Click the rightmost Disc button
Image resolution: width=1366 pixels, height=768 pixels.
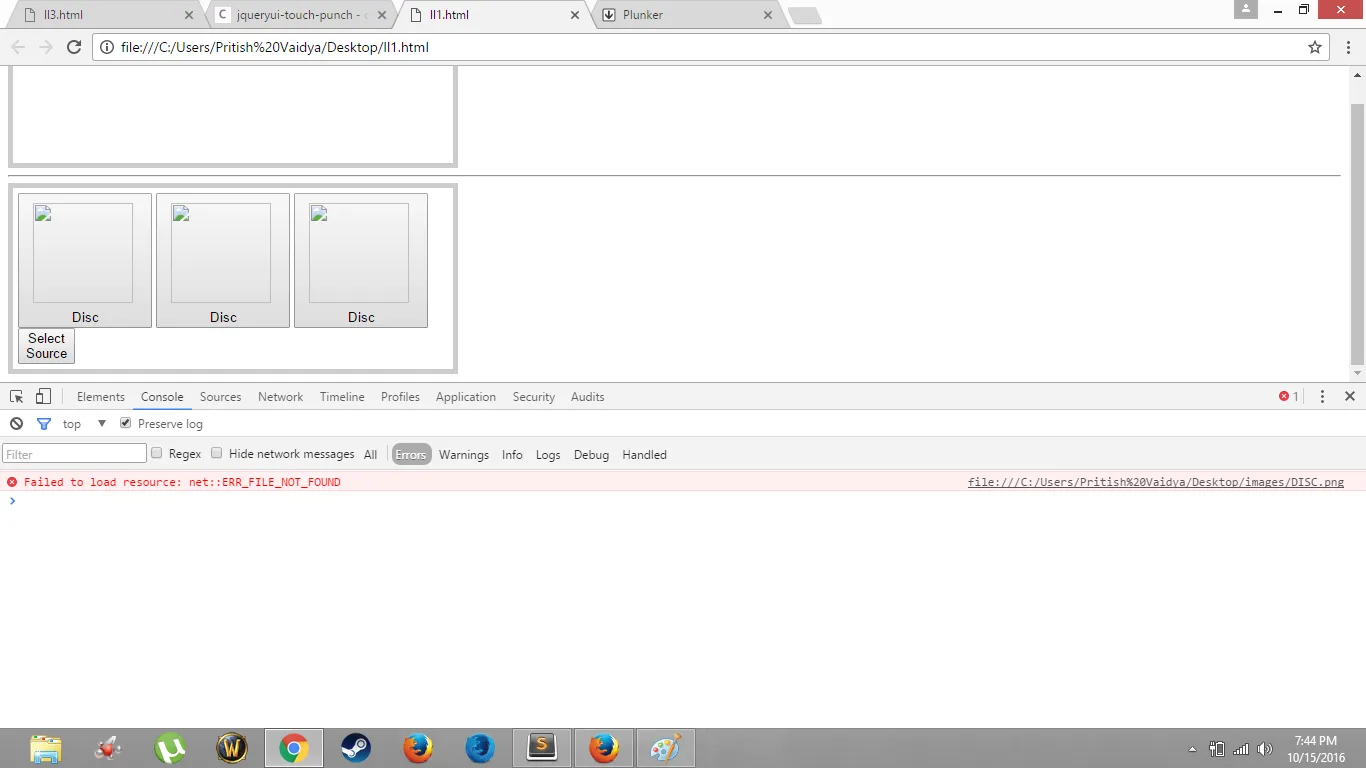[x=361, y=260]
